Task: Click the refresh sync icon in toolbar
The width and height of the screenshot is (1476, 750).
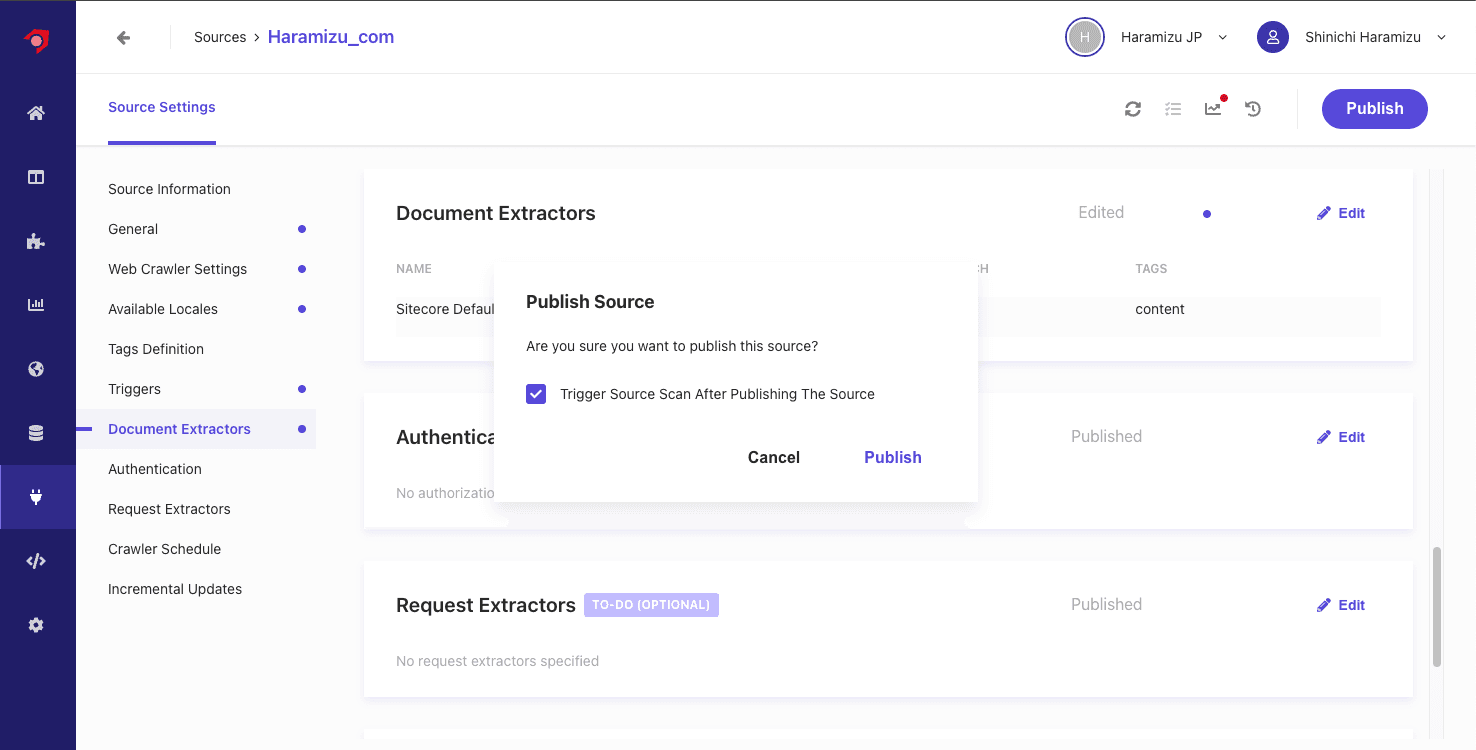Action: pyautogui.click(x=1132, y=109)
